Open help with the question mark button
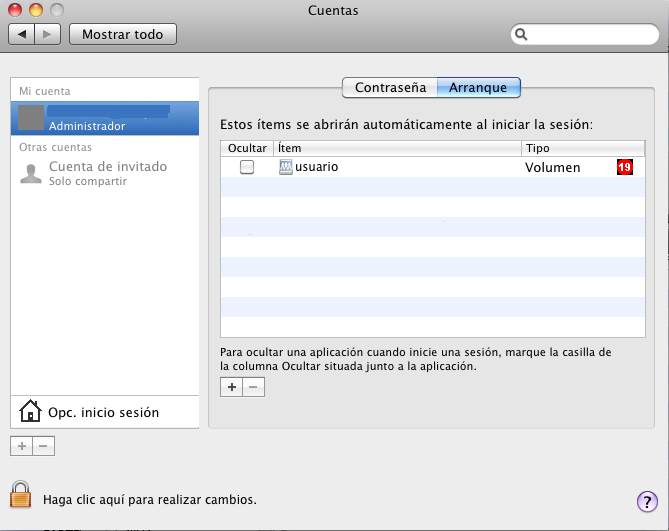This screenshot has width=669, height=531. pos(647,502)
